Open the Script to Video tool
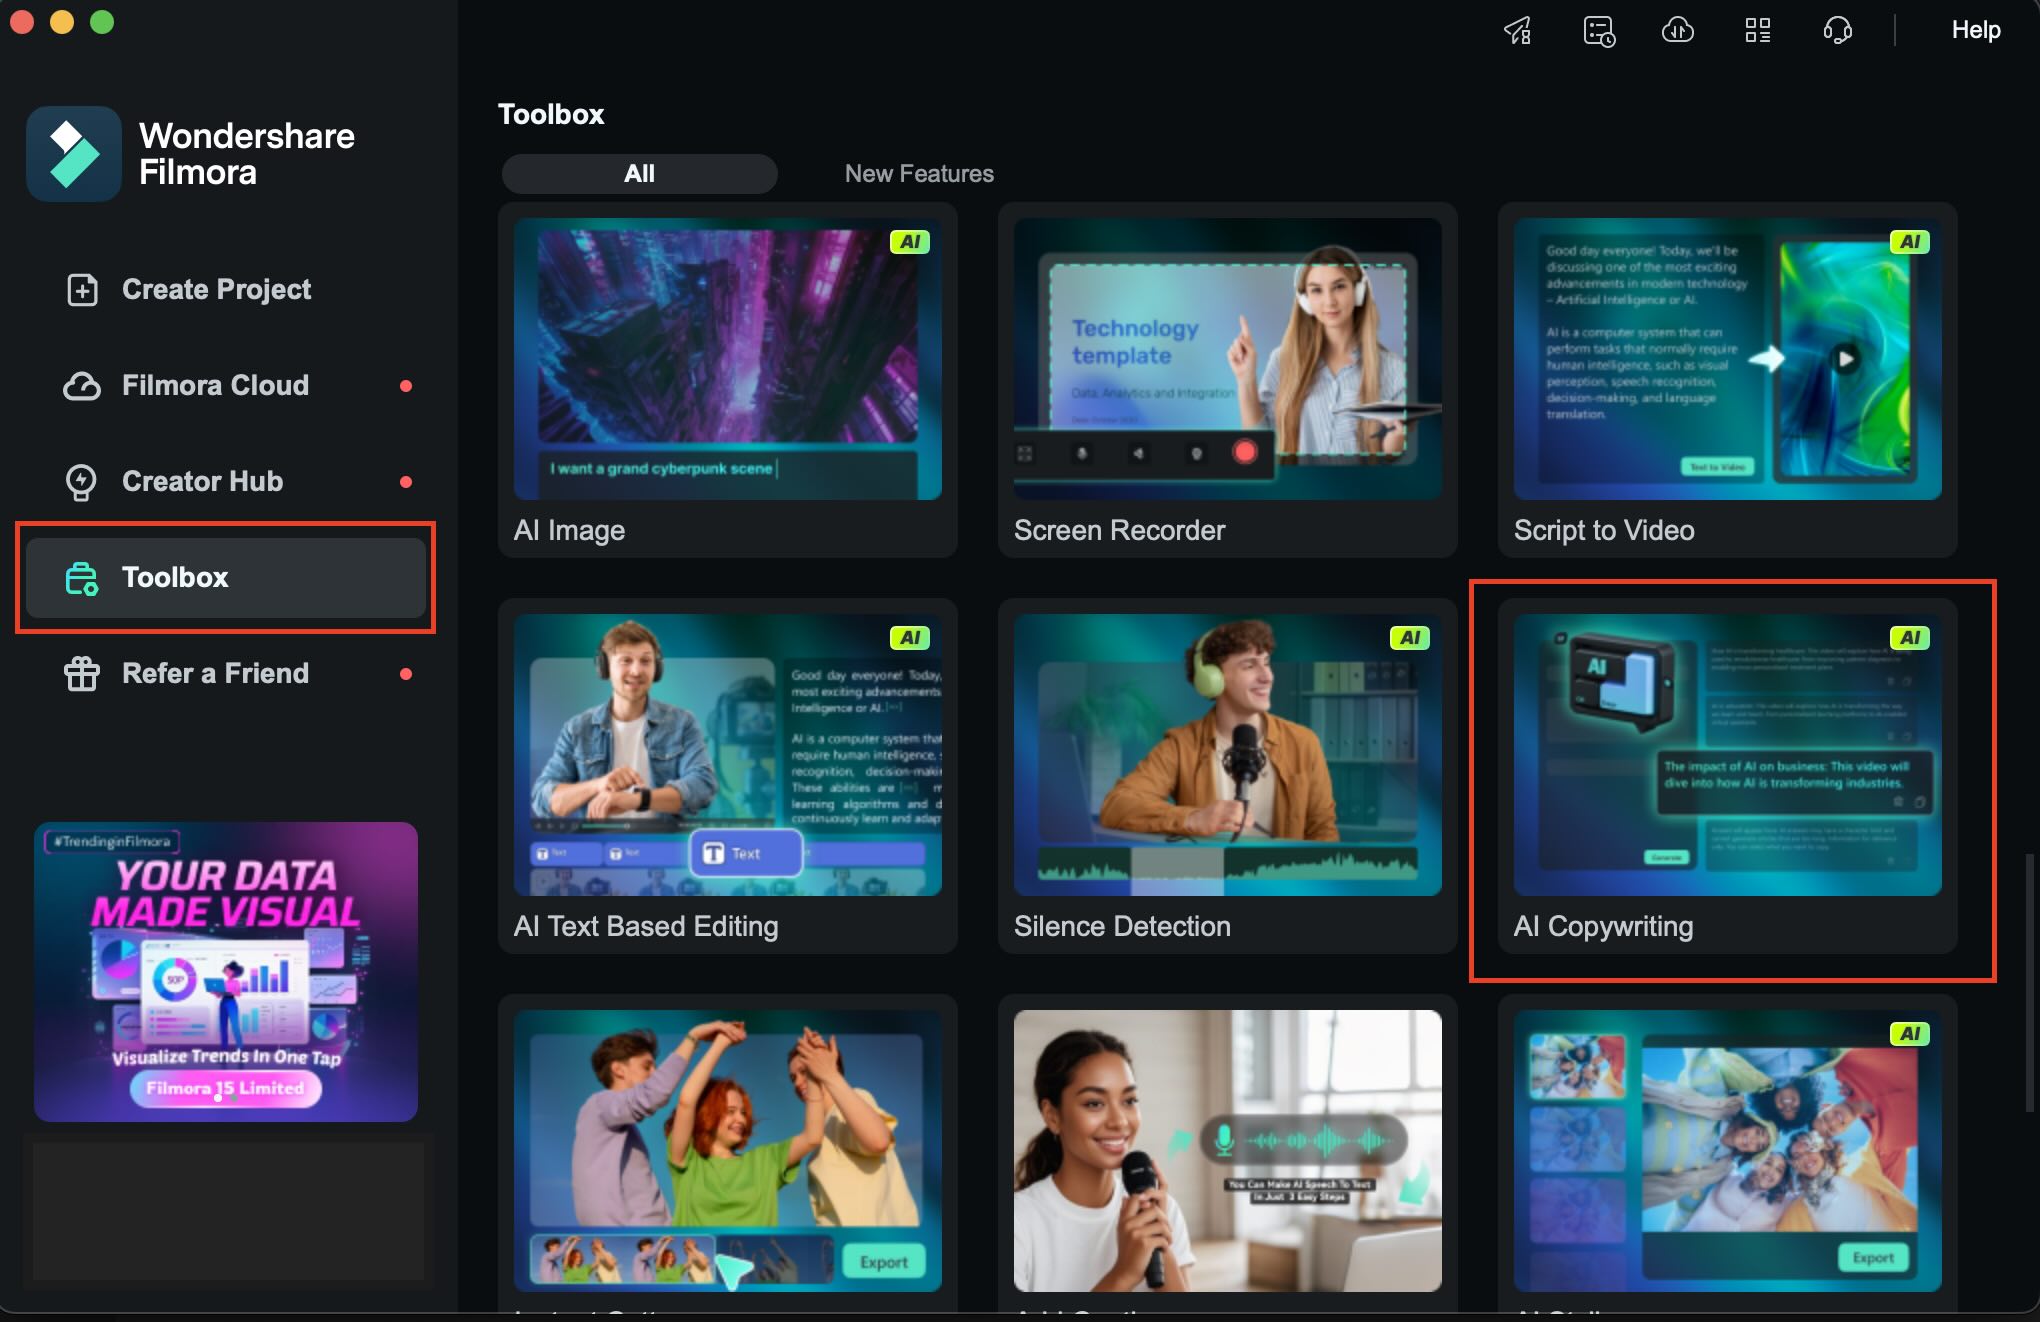 [1725, 360]
